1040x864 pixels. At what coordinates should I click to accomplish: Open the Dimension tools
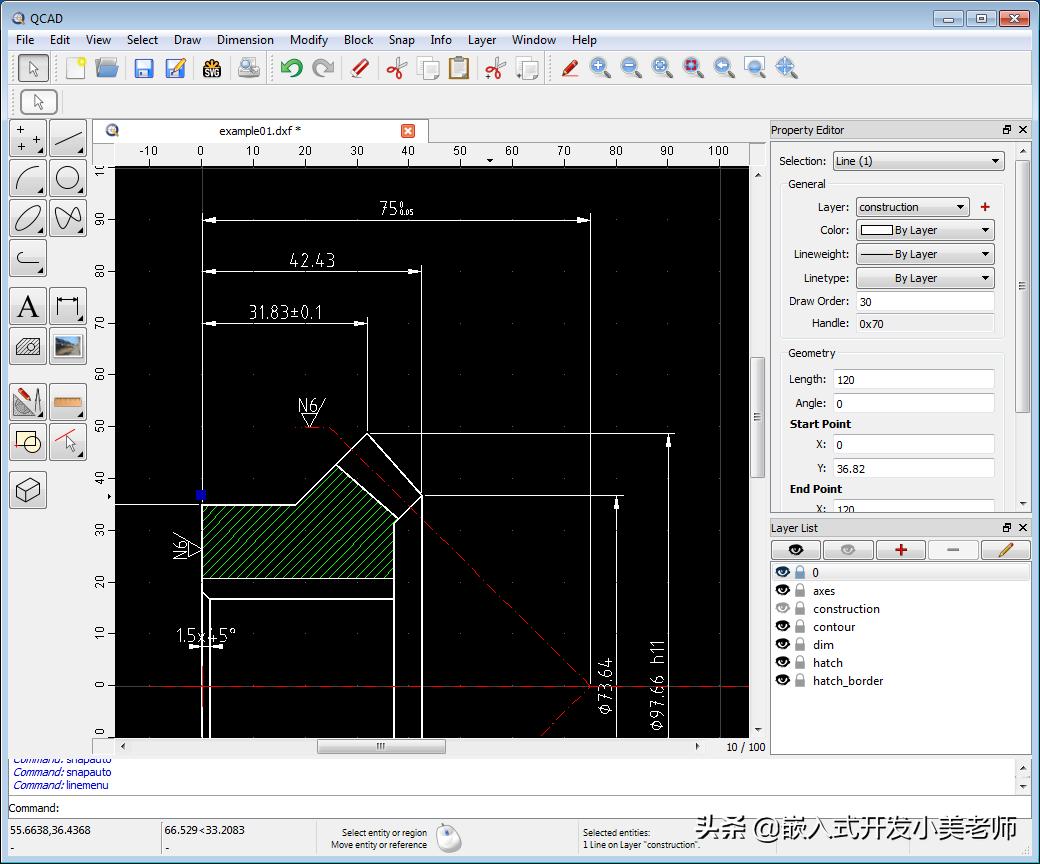(x=68, y=306)
